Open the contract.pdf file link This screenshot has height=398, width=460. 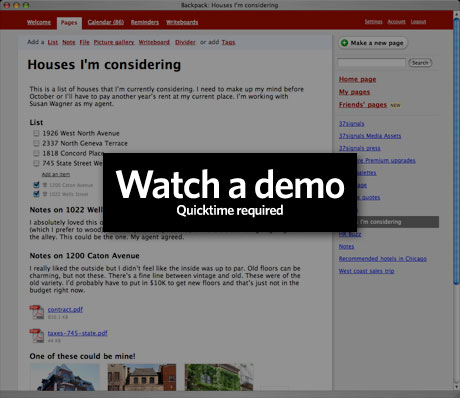pos(65,309)
